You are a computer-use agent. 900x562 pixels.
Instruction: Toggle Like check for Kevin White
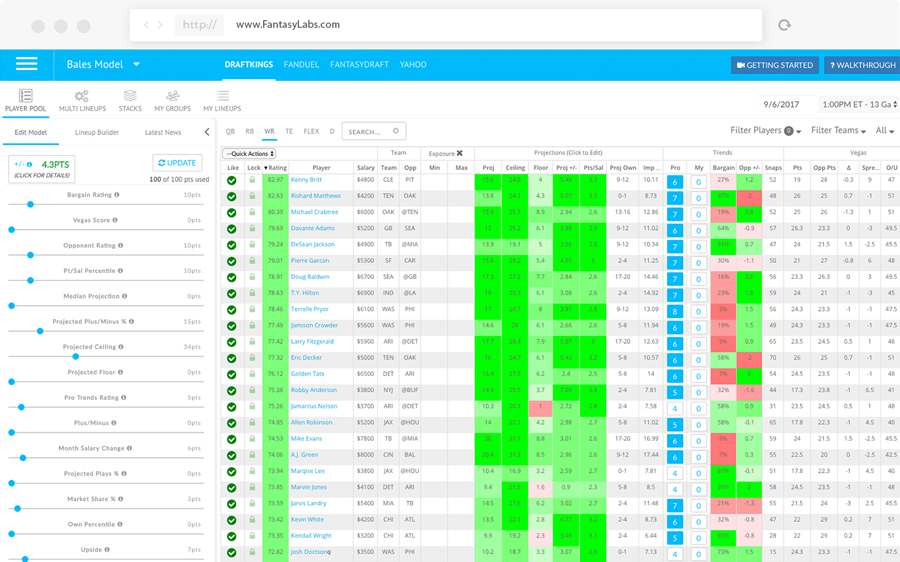pyautogui.click(x=231, y=520)
